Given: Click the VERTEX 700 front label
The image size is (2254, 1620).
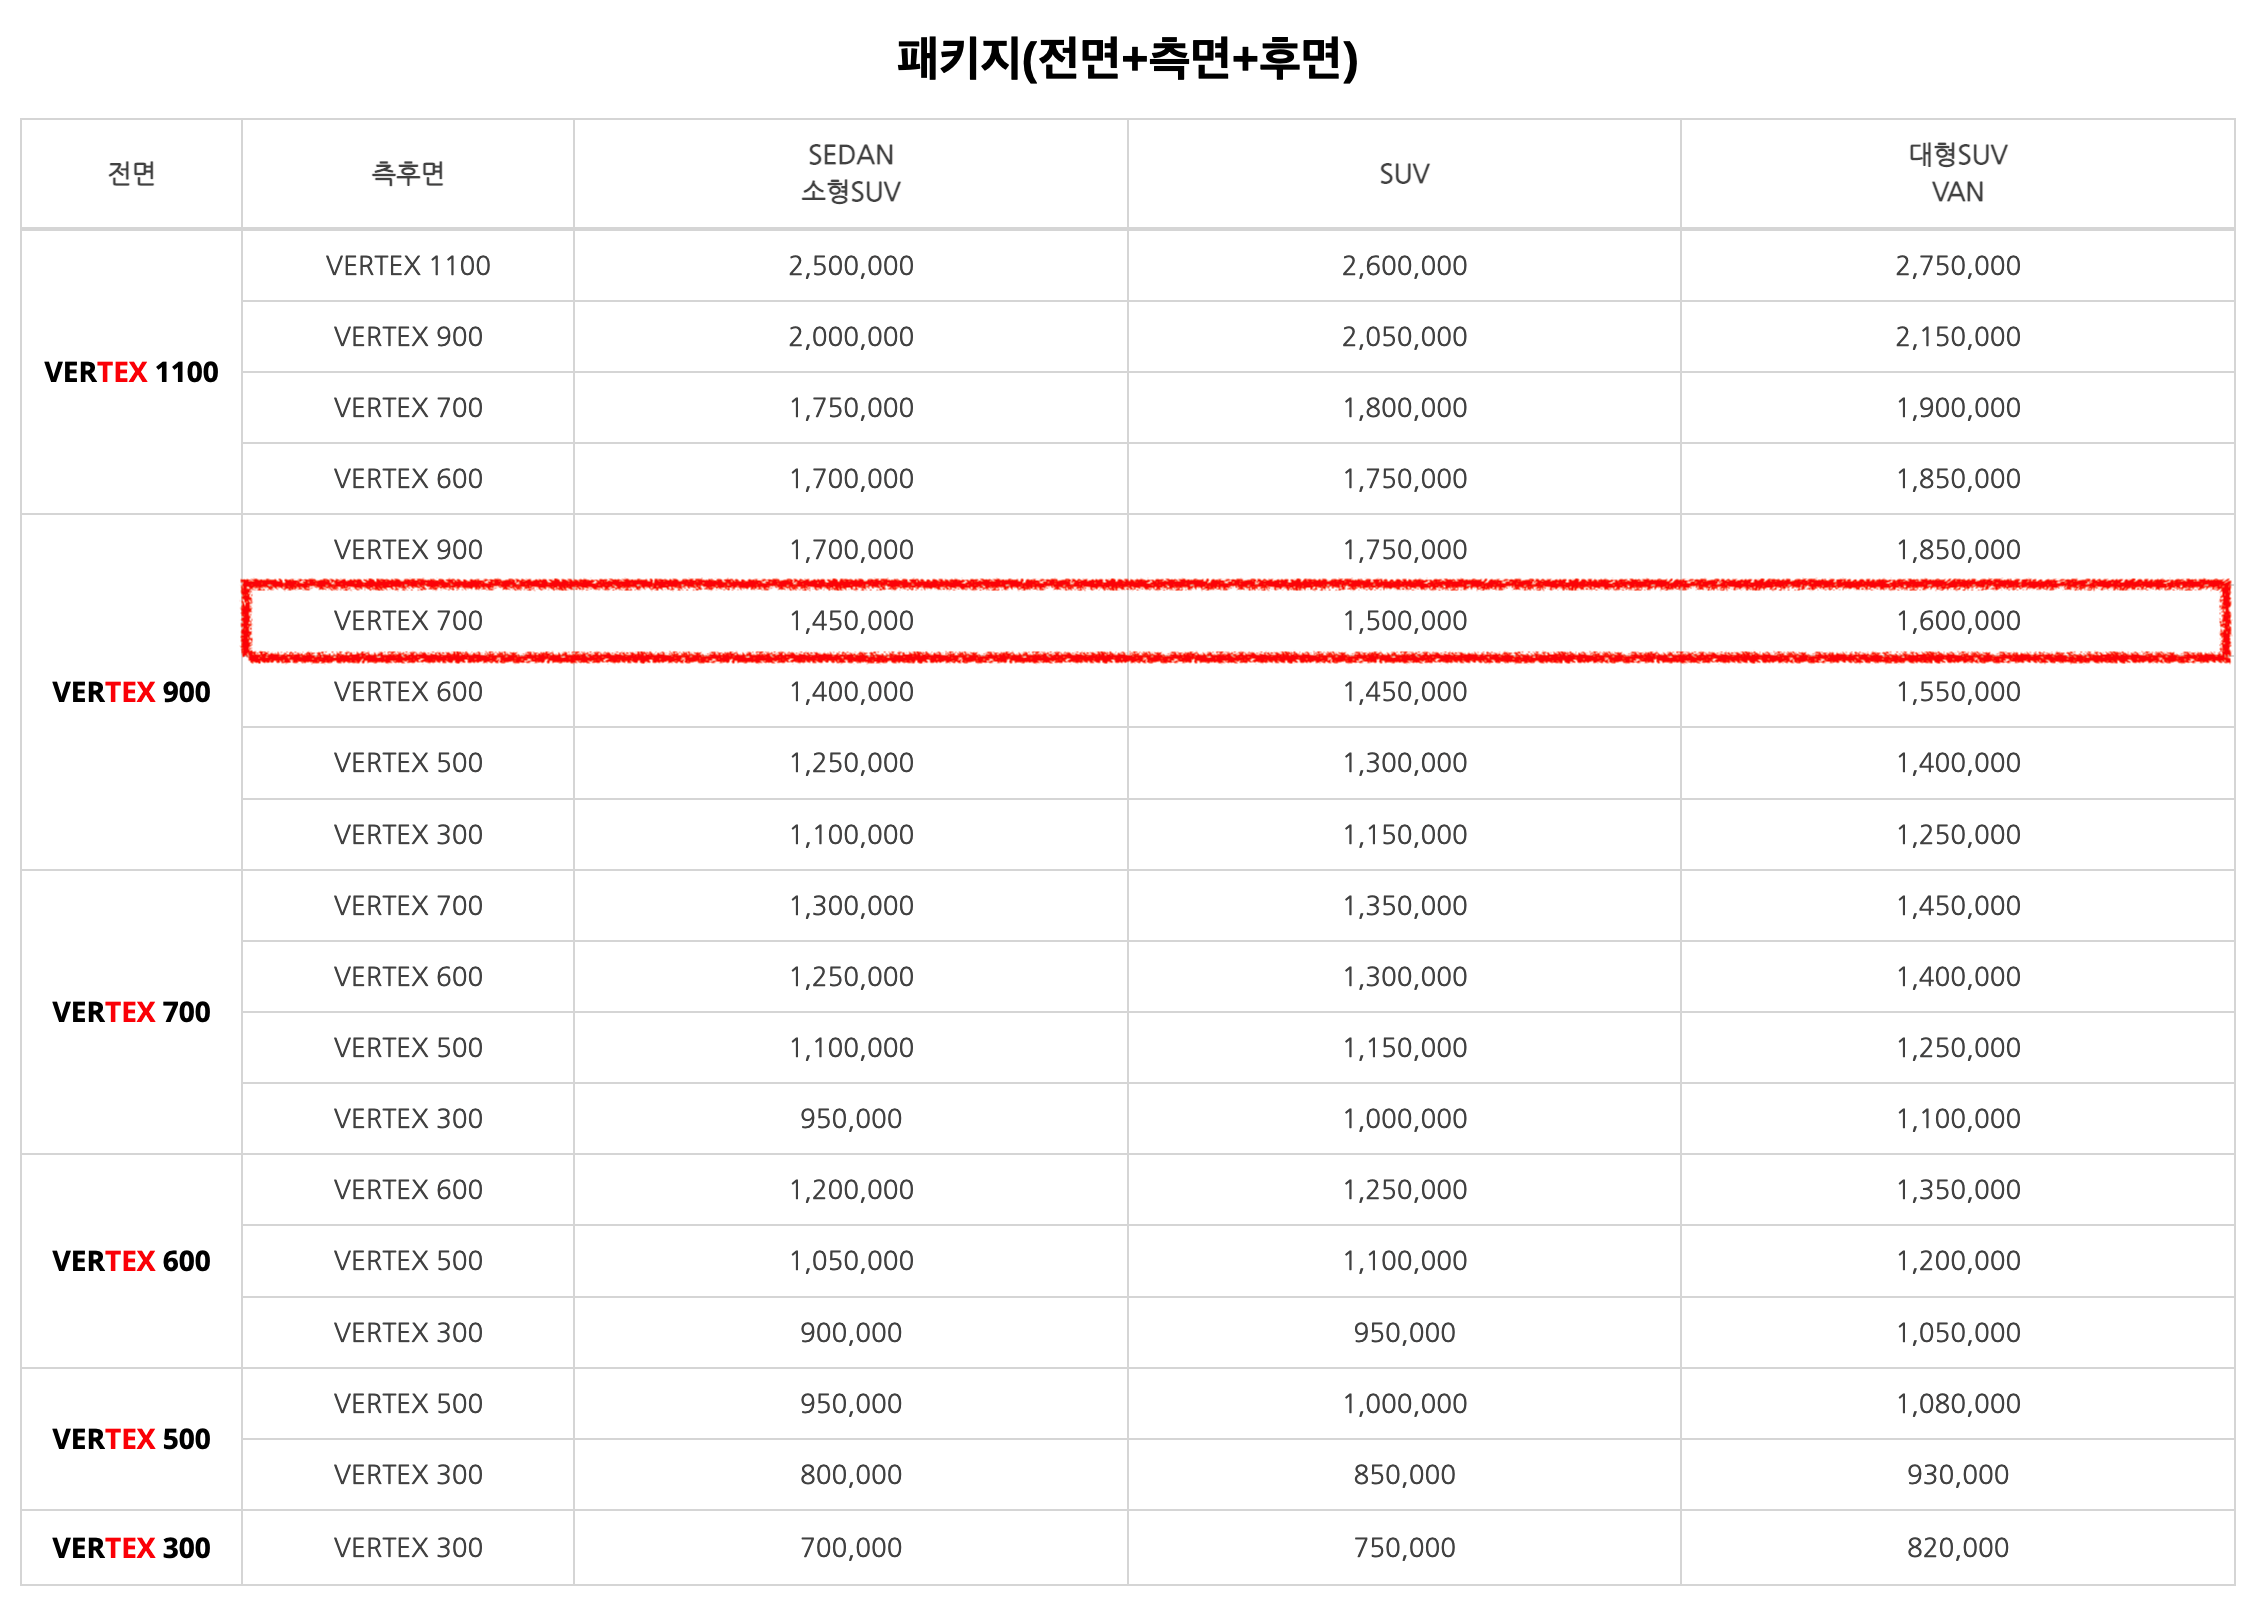Looking at the screenshot, I should (130, 1011).
